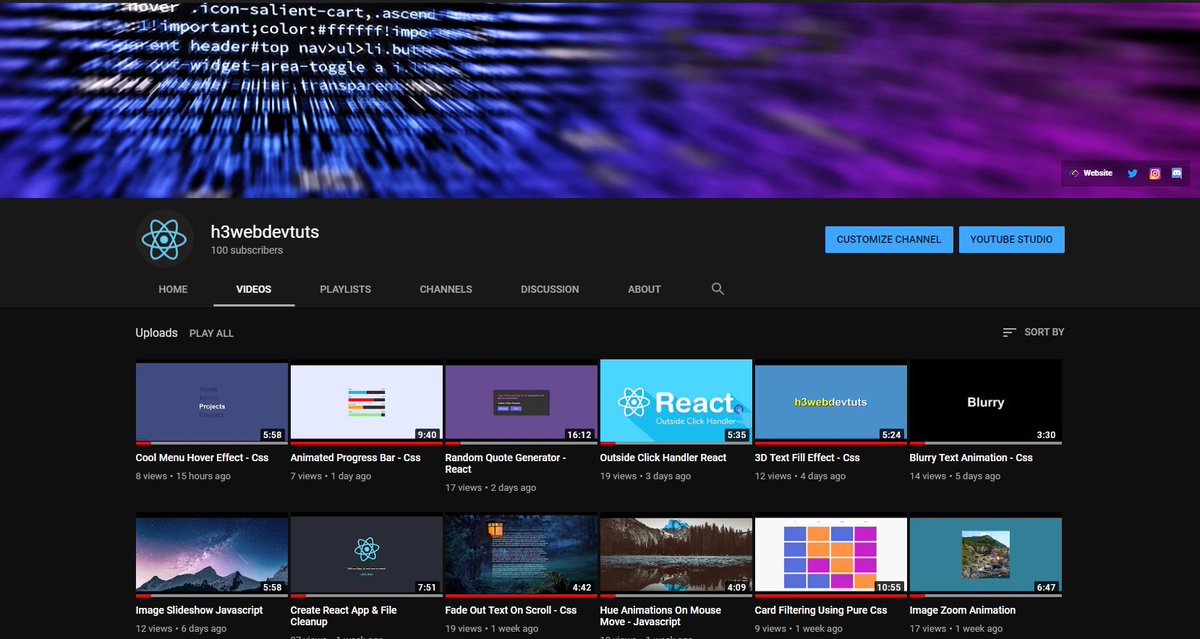Click title 'Fade Out Text On Scroll - Css'
The height and width of the screenshot is (639, 1200).
click(x=511, y=610)
